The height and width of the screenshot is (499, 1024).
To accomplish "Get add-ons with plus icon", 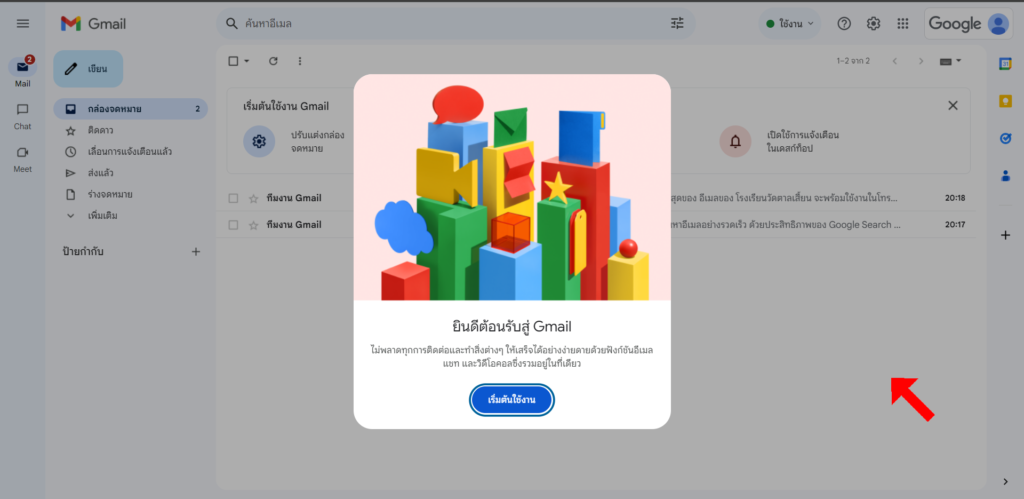I will (x=1006, y=235).
